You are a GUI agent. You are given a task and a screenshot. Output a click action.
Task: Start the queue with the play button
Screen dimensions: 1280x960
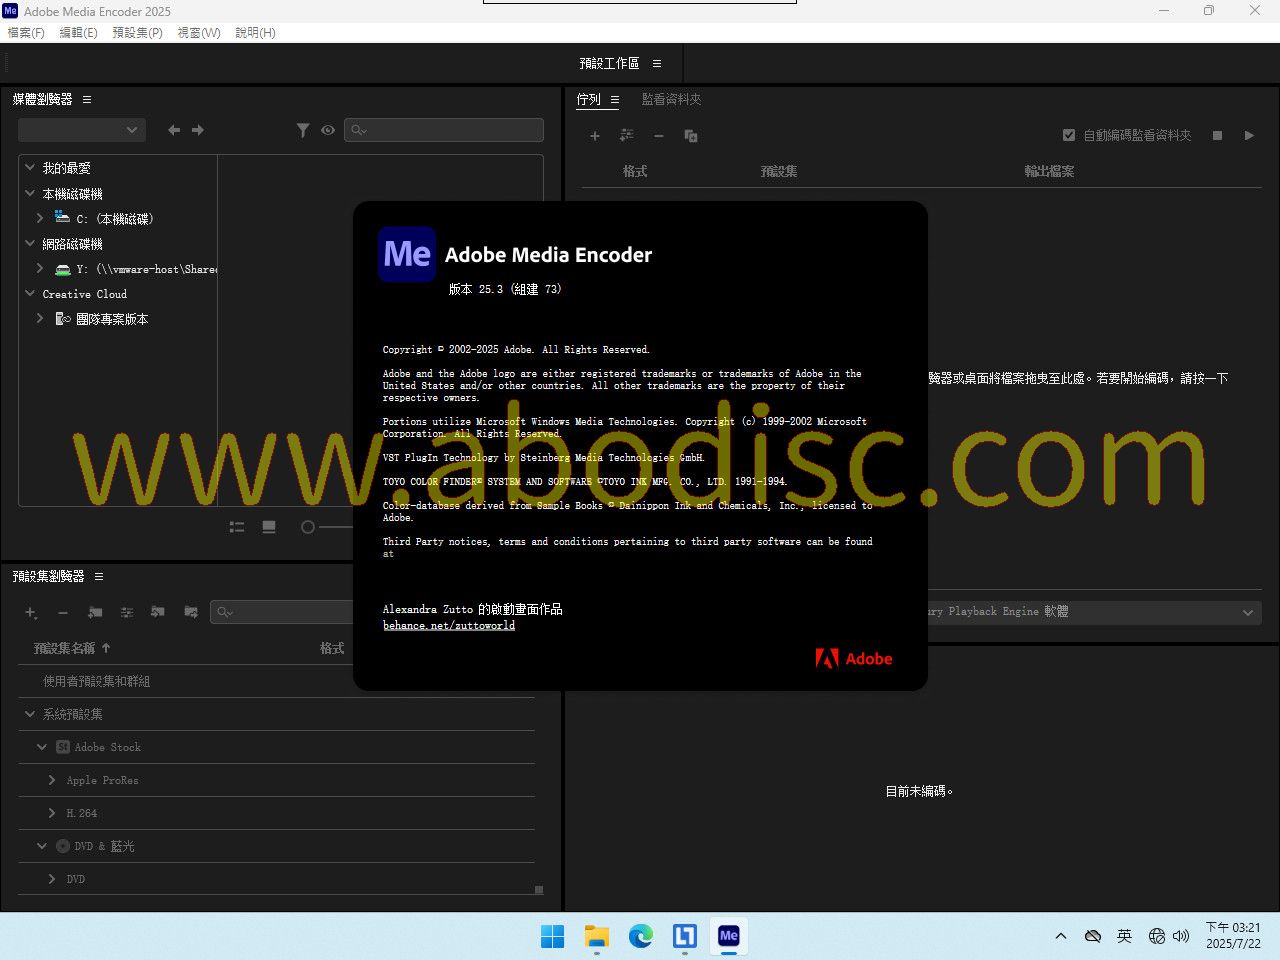pyautogui.click(x=1249, y=135)
